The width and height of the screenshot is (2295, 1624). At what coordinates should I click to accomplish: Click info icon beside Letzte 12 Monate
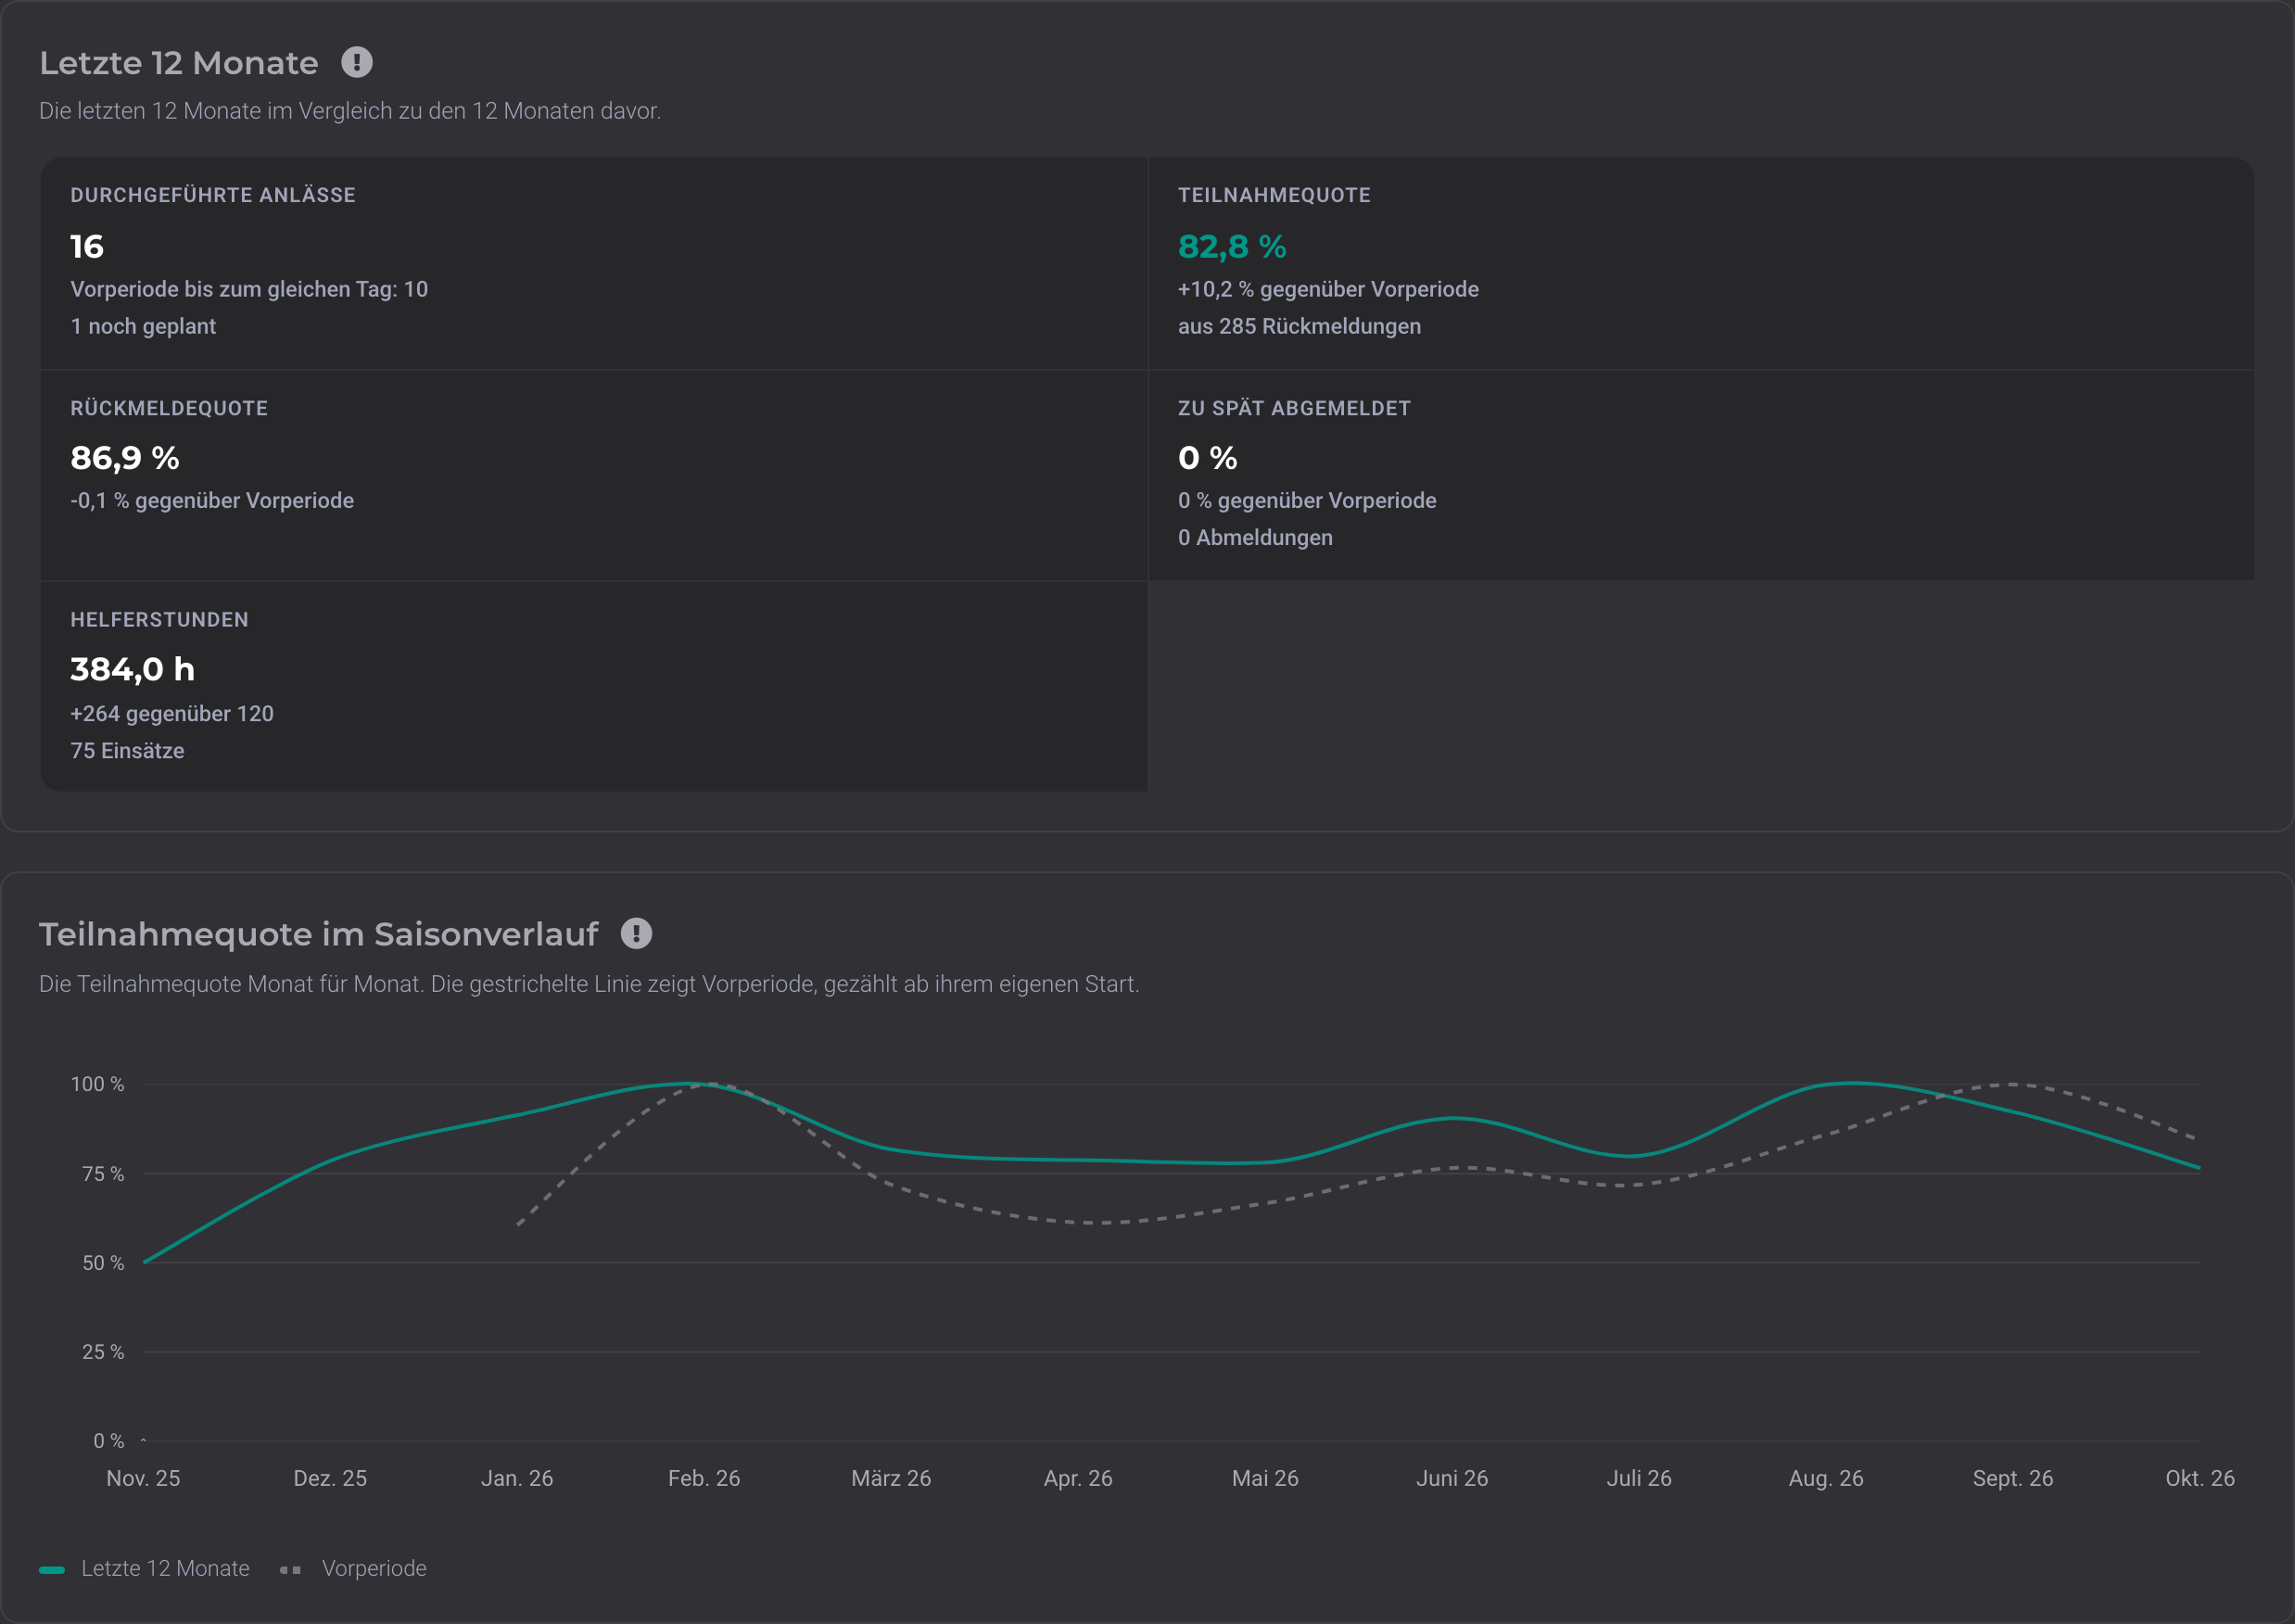pos(357,62)
